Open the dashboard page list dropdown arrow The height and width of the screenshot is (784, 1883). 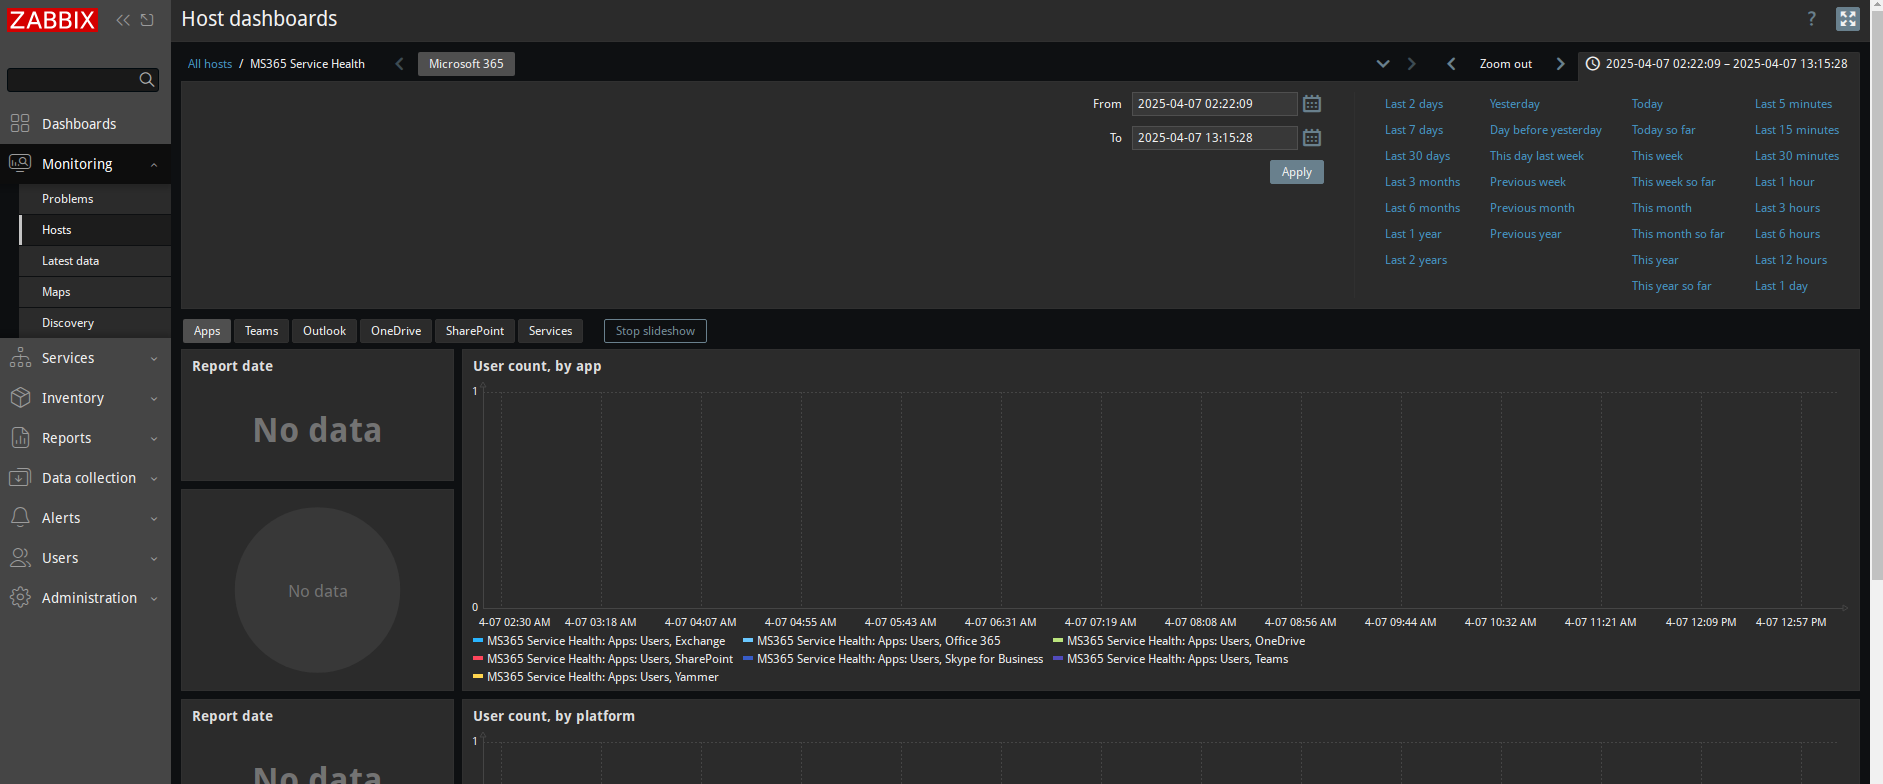[x=1383, y=64]
